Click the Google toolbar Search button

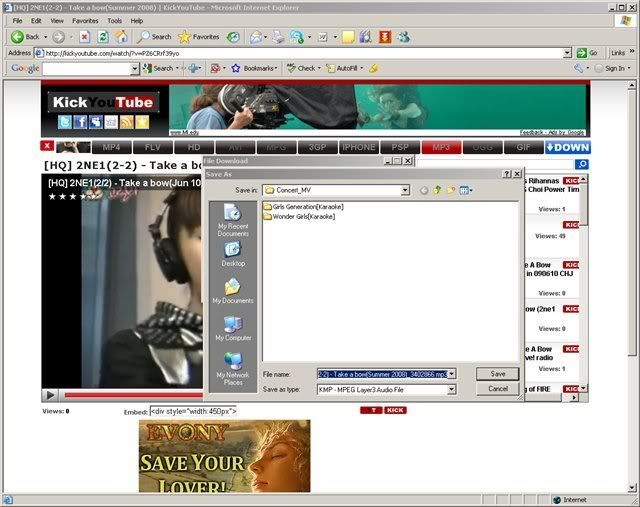pyautogui.click(x=158, y=69)
